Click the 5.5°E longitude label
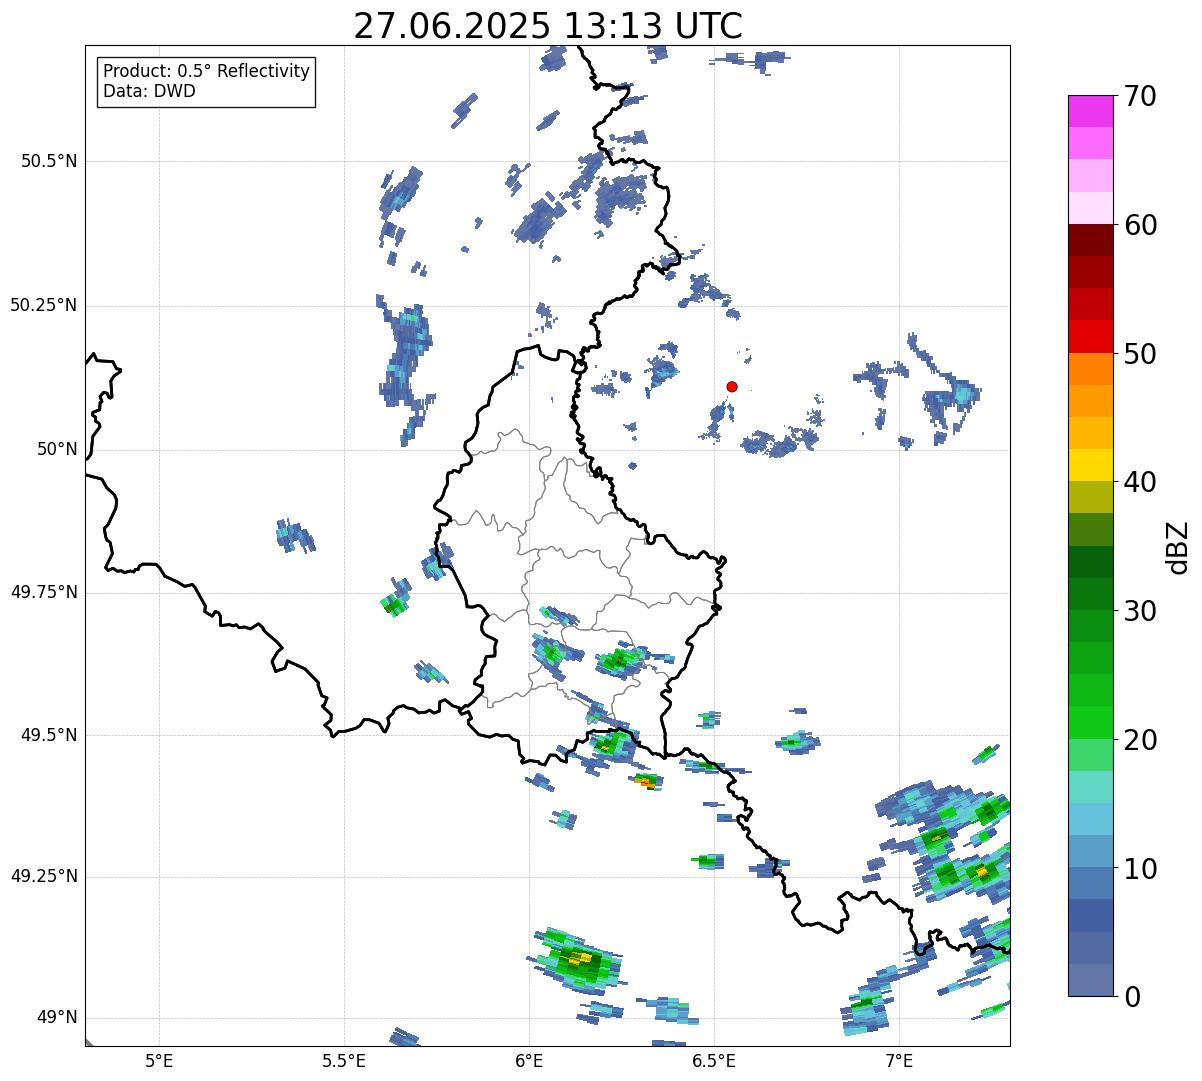 tap(344, 1060)
